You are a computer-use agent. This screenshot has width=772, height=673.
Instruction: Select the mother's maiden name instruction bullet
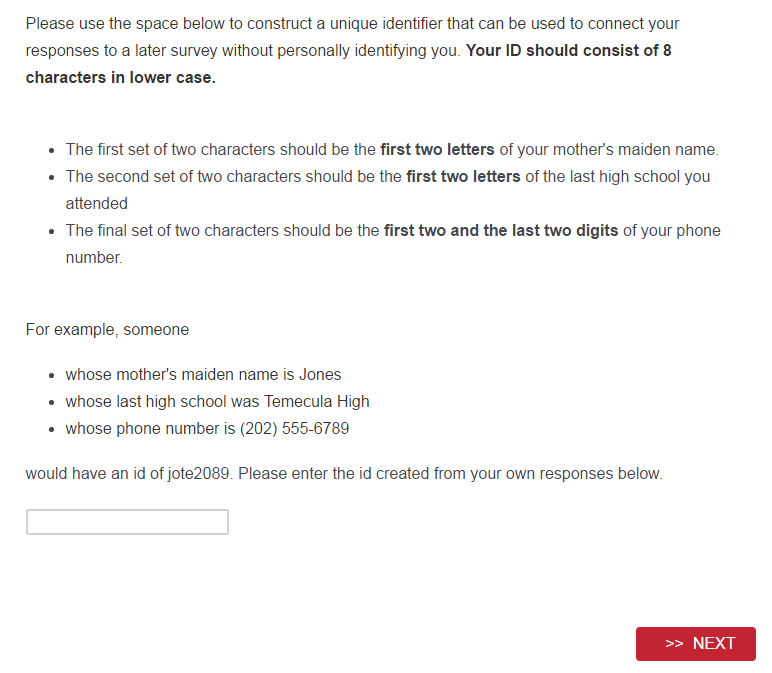click(391, 150)
